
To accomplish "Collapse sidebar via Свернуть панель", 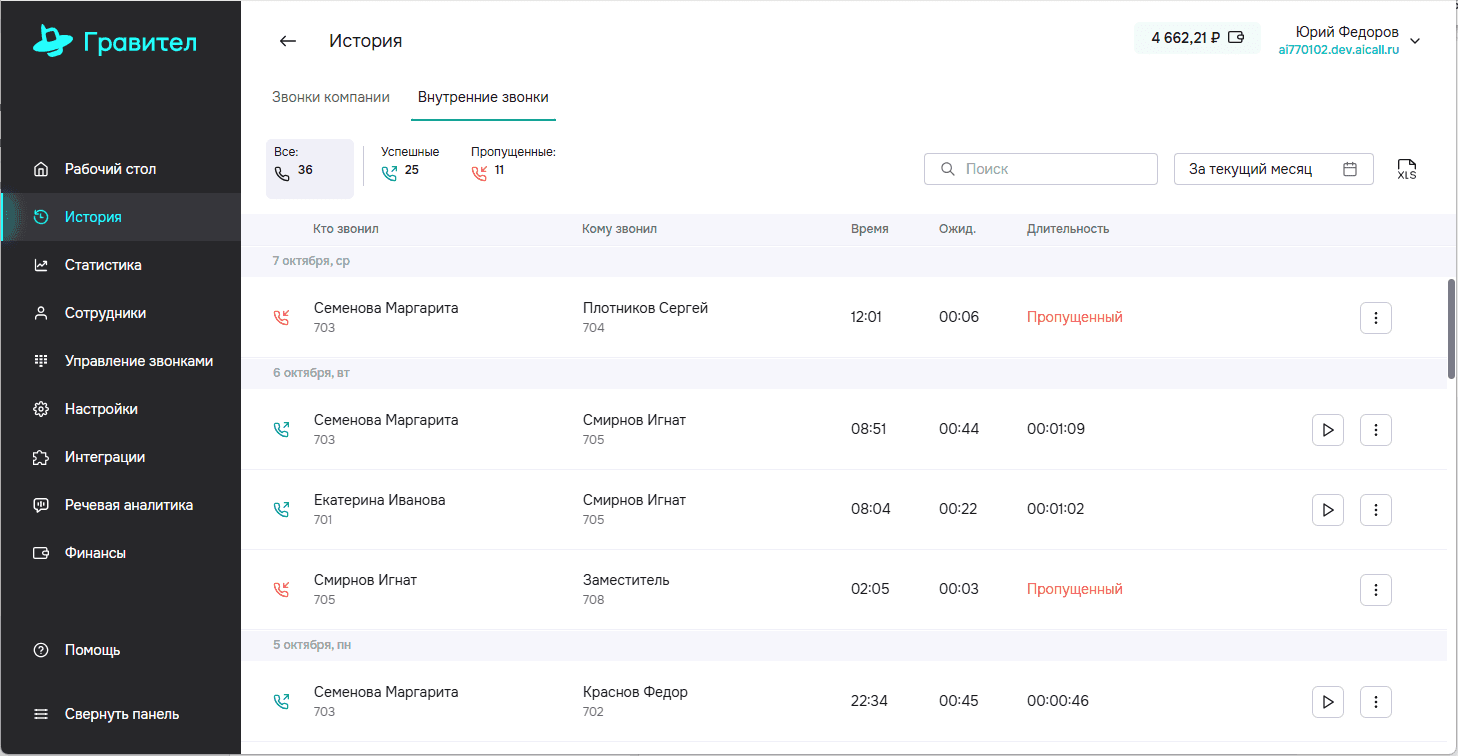I will 121,714.
